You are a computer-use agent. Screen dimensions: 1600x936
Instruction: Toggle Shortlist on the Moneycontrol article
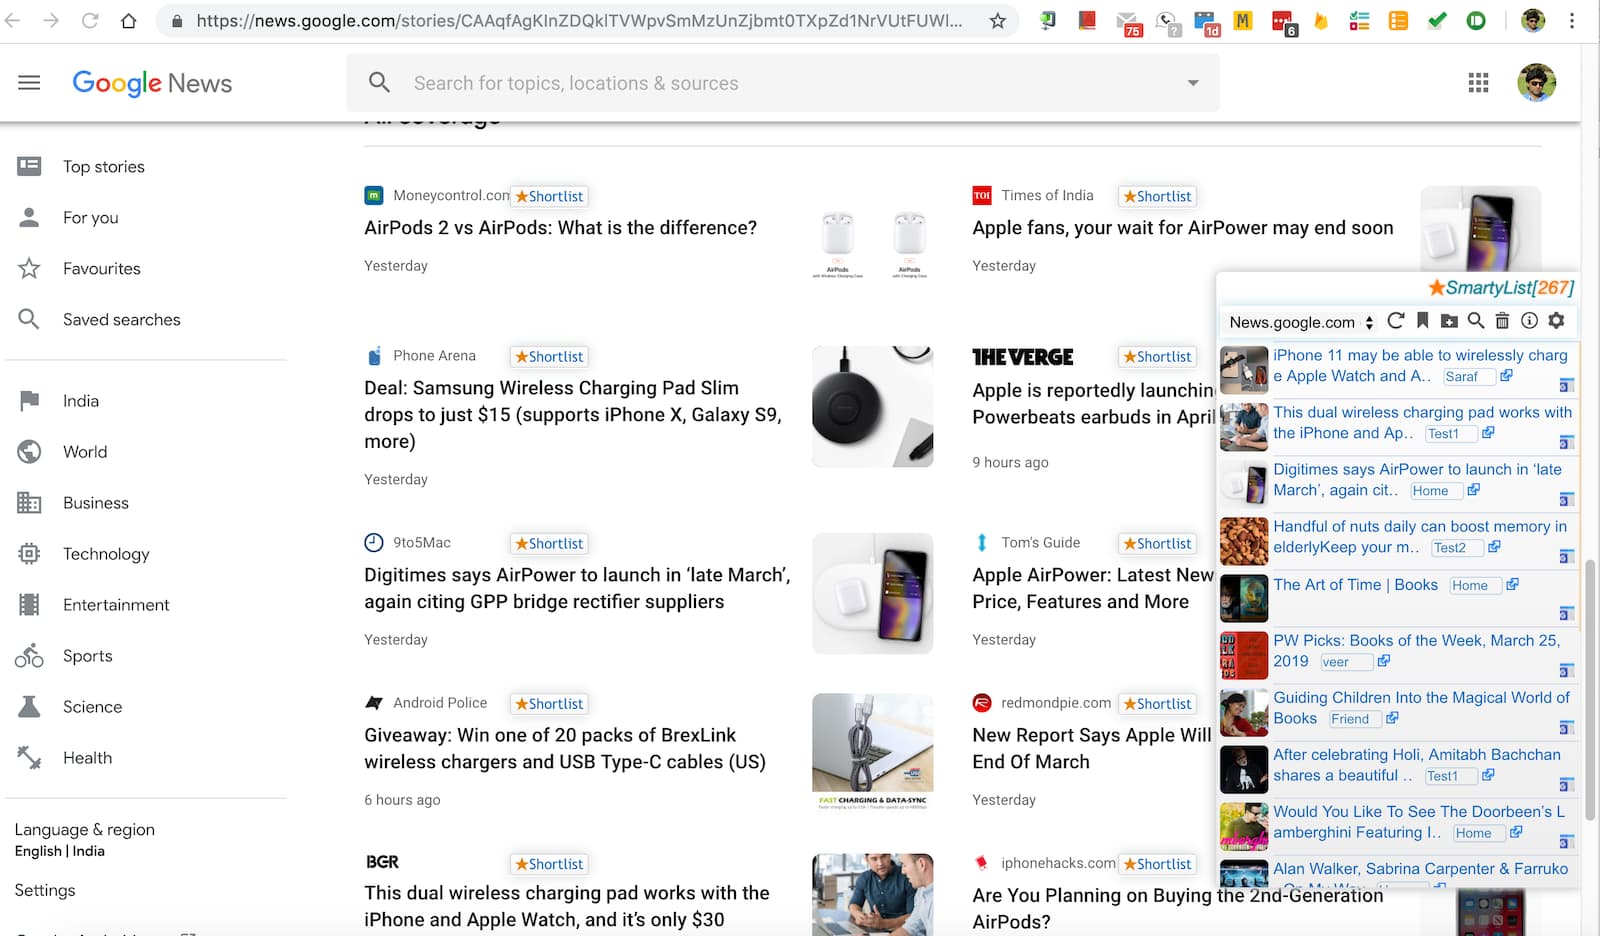pos(549,197)
